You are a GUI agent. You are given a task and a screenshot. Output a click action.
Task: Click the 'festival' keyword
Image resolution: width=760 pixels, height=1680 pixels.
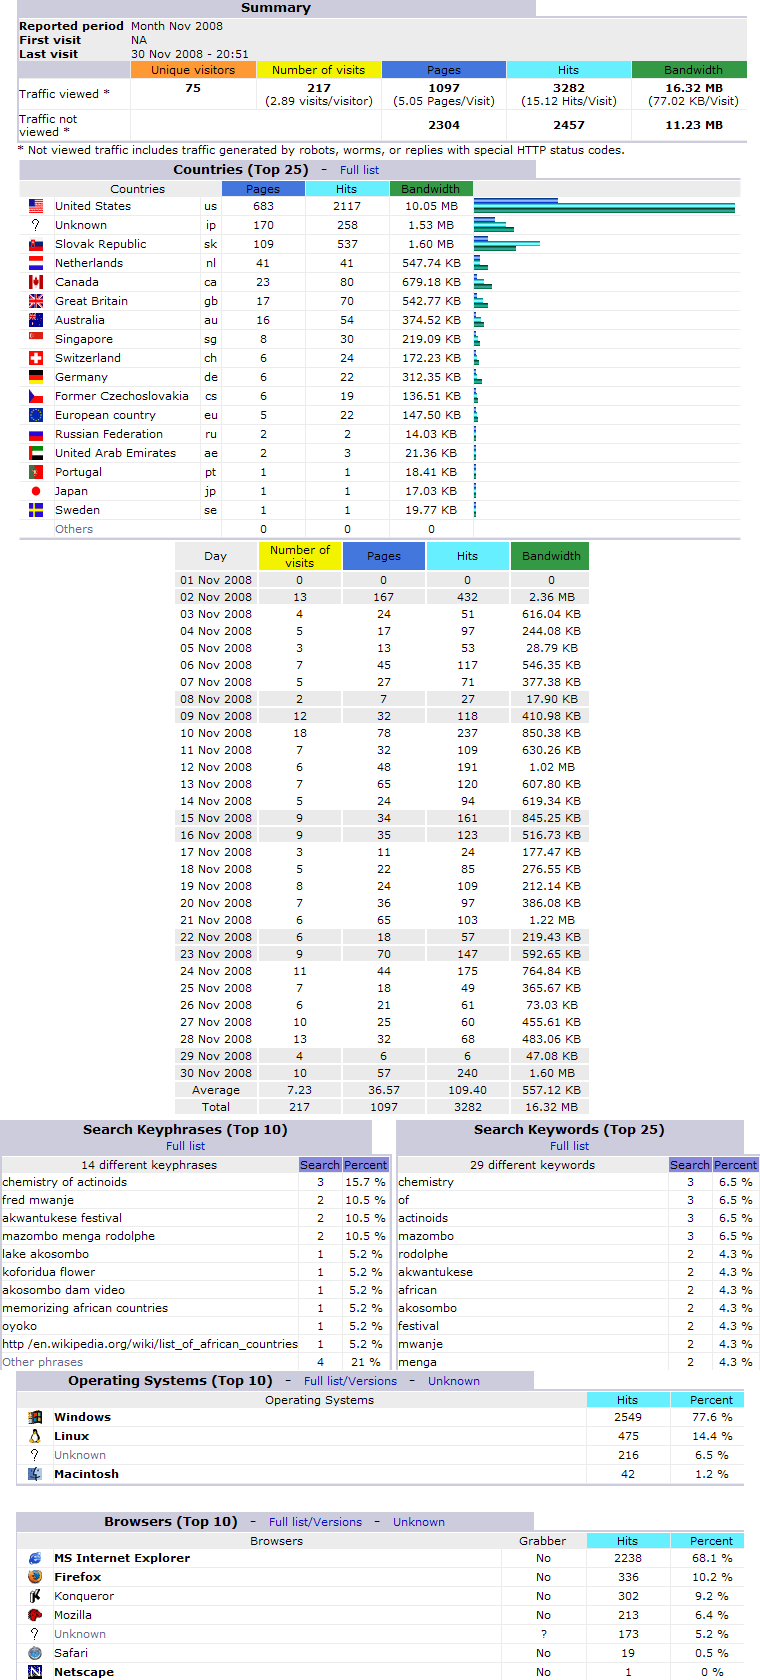(x=418, y=1326)
